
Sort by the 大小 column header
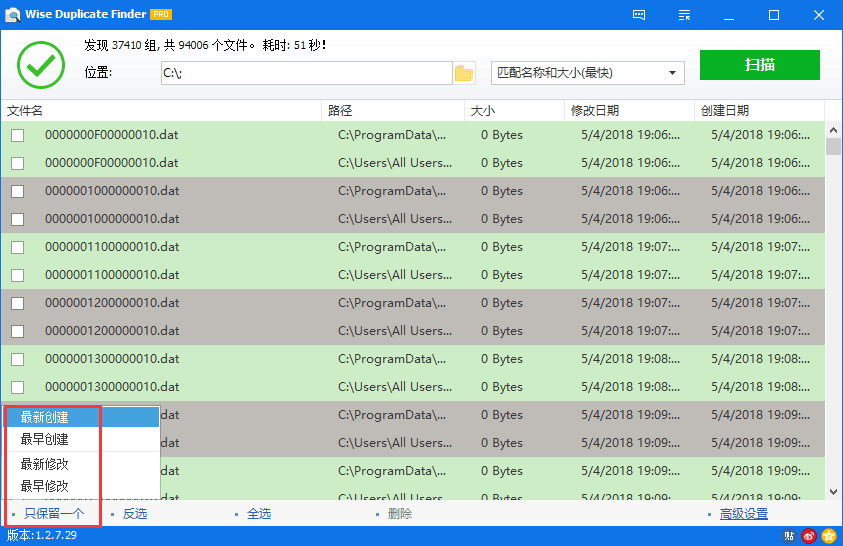[x=515, y=111]
